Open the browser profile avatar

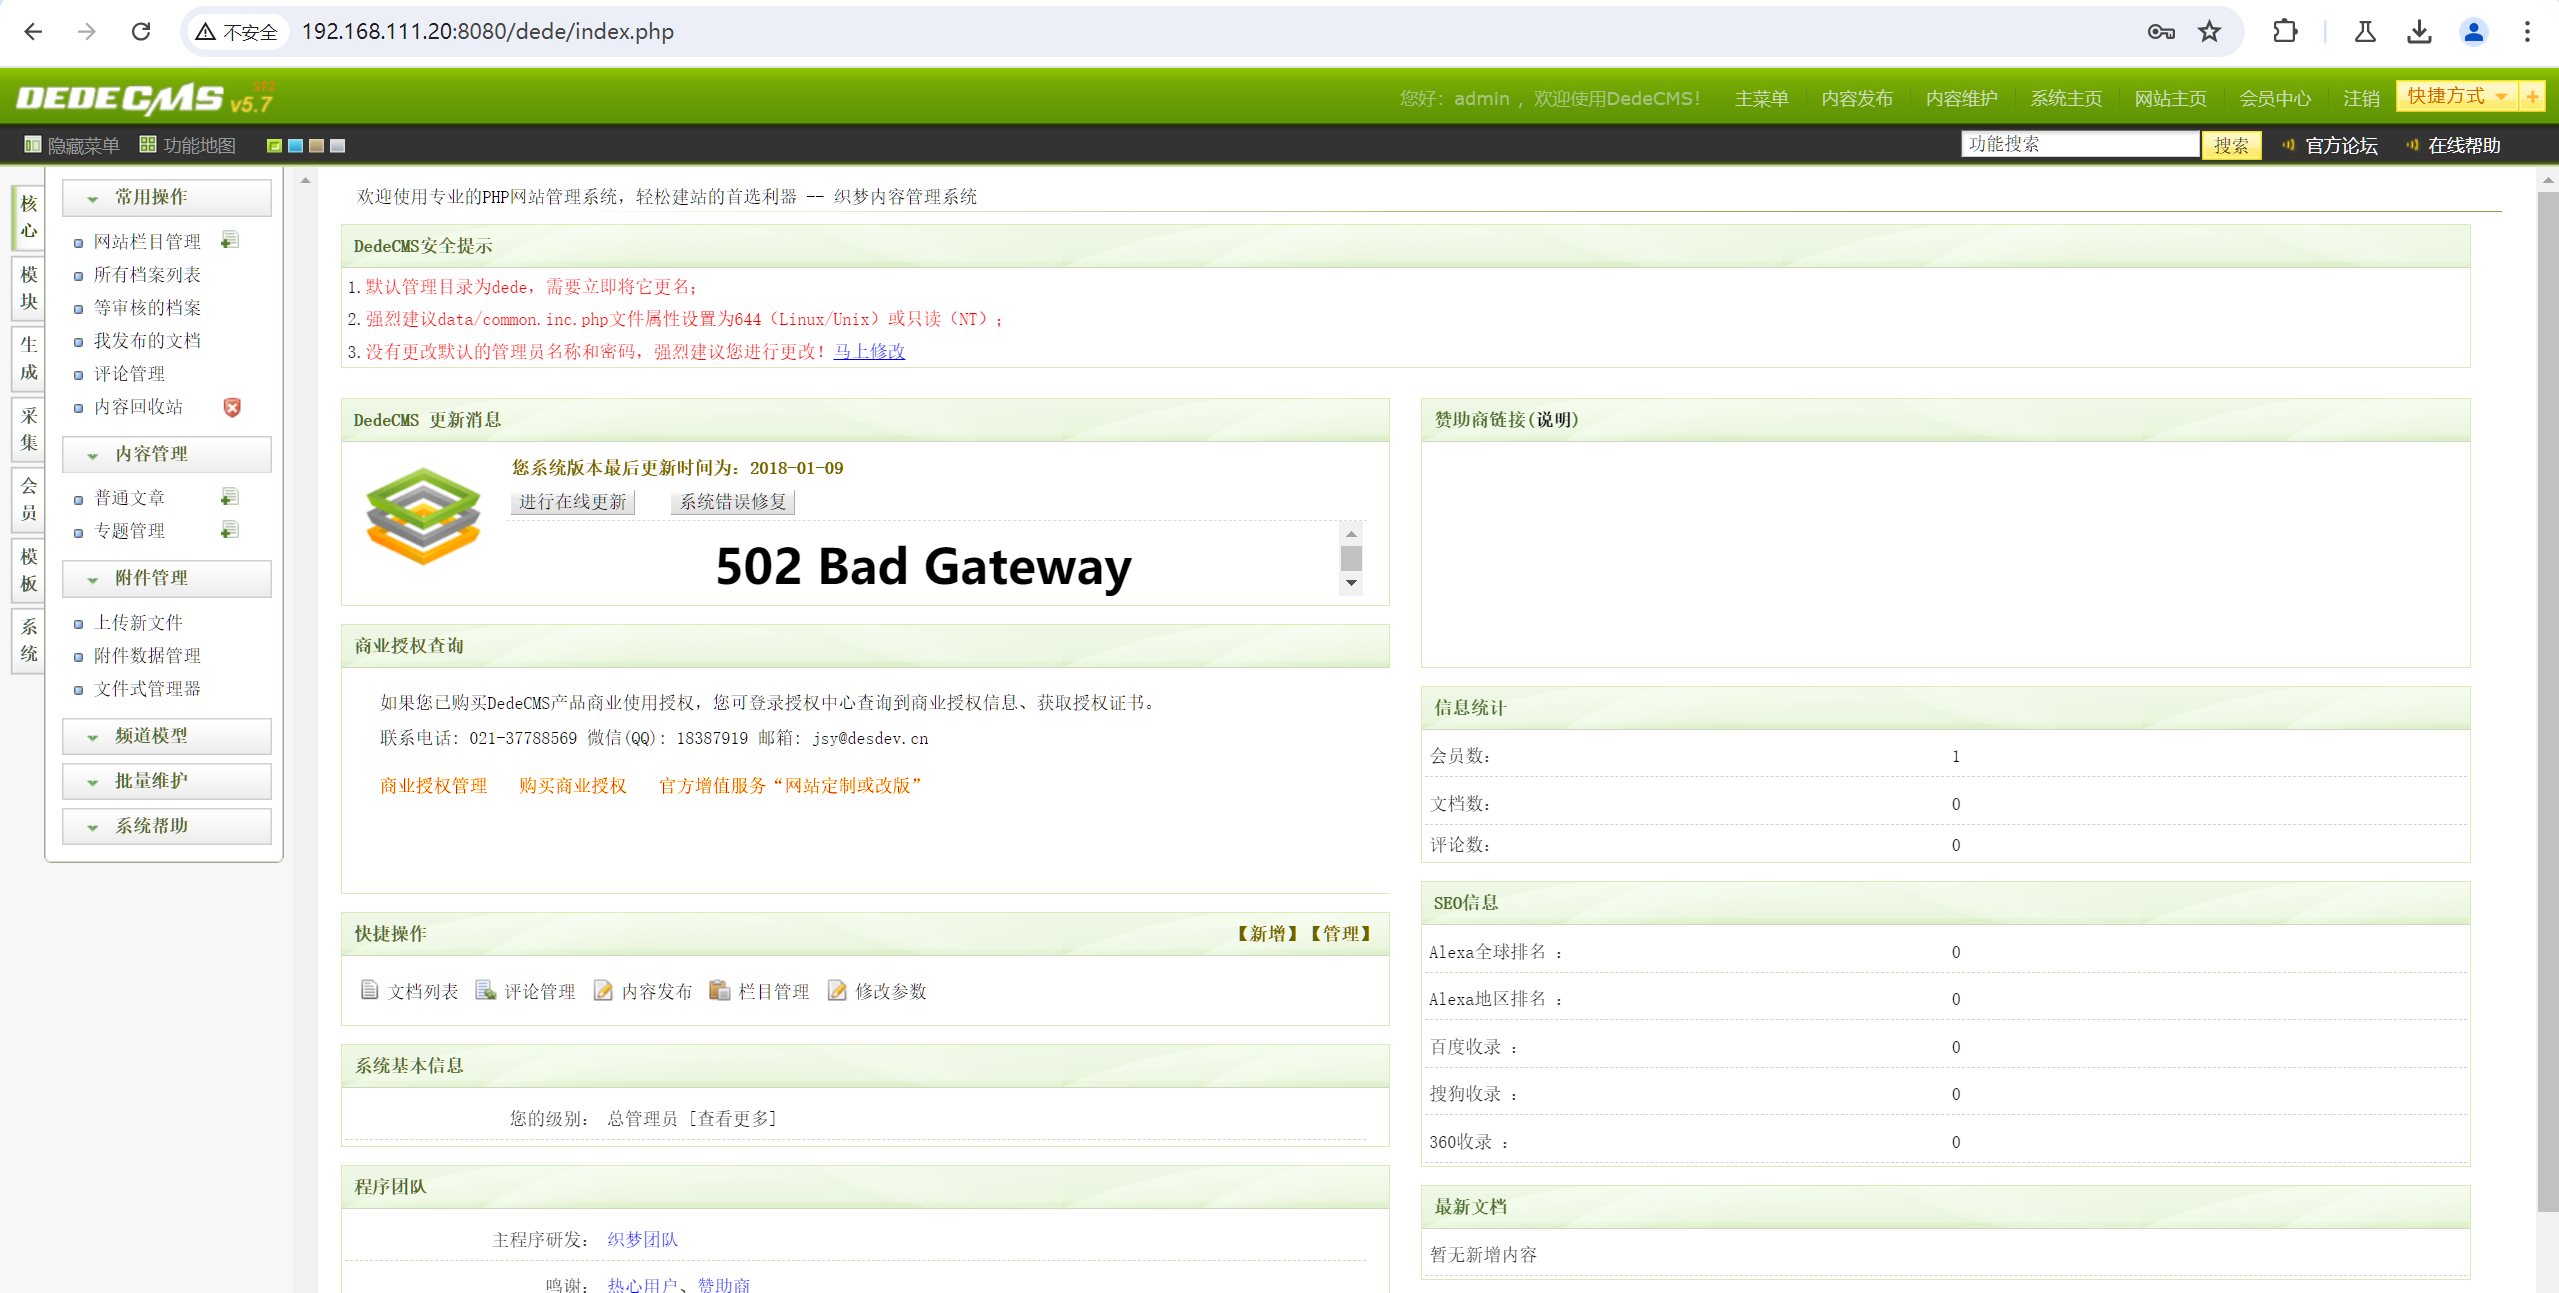[2473, 32]
